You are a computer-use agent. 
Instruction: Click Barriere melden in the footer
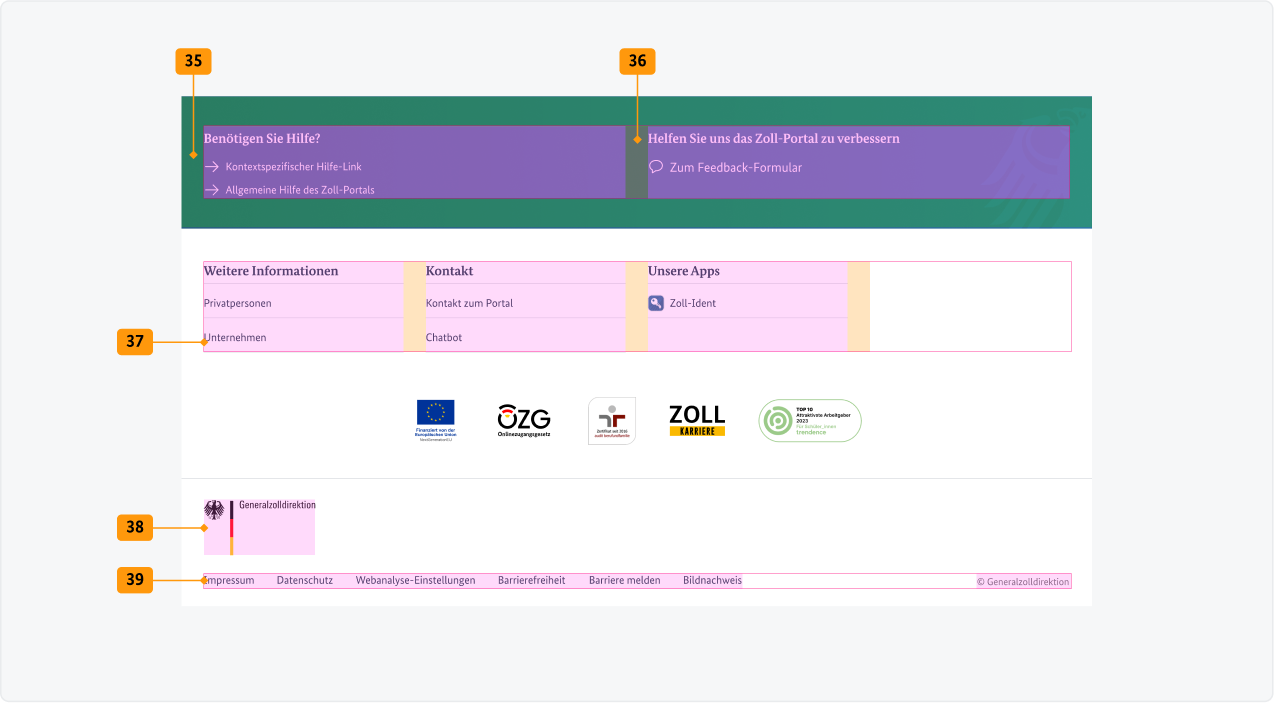point(623,579)
